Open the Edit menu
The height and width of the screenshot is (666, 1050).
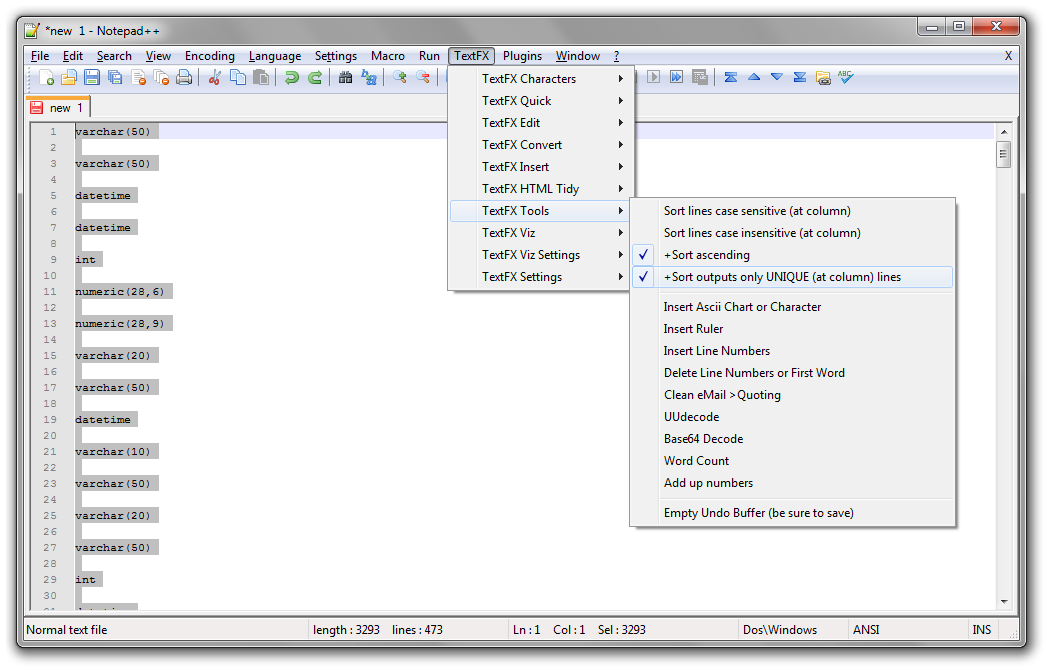72,56
